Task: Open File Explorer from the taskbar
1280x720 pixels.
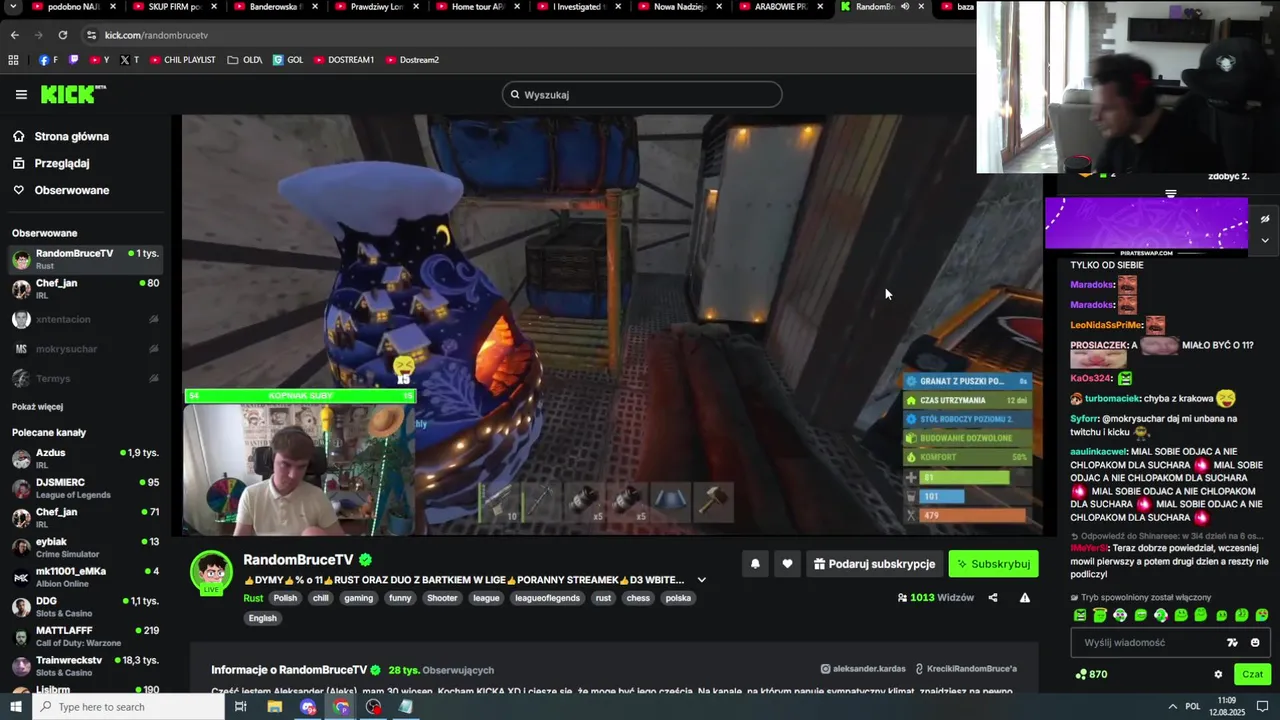Action: [x=274, y=707]
